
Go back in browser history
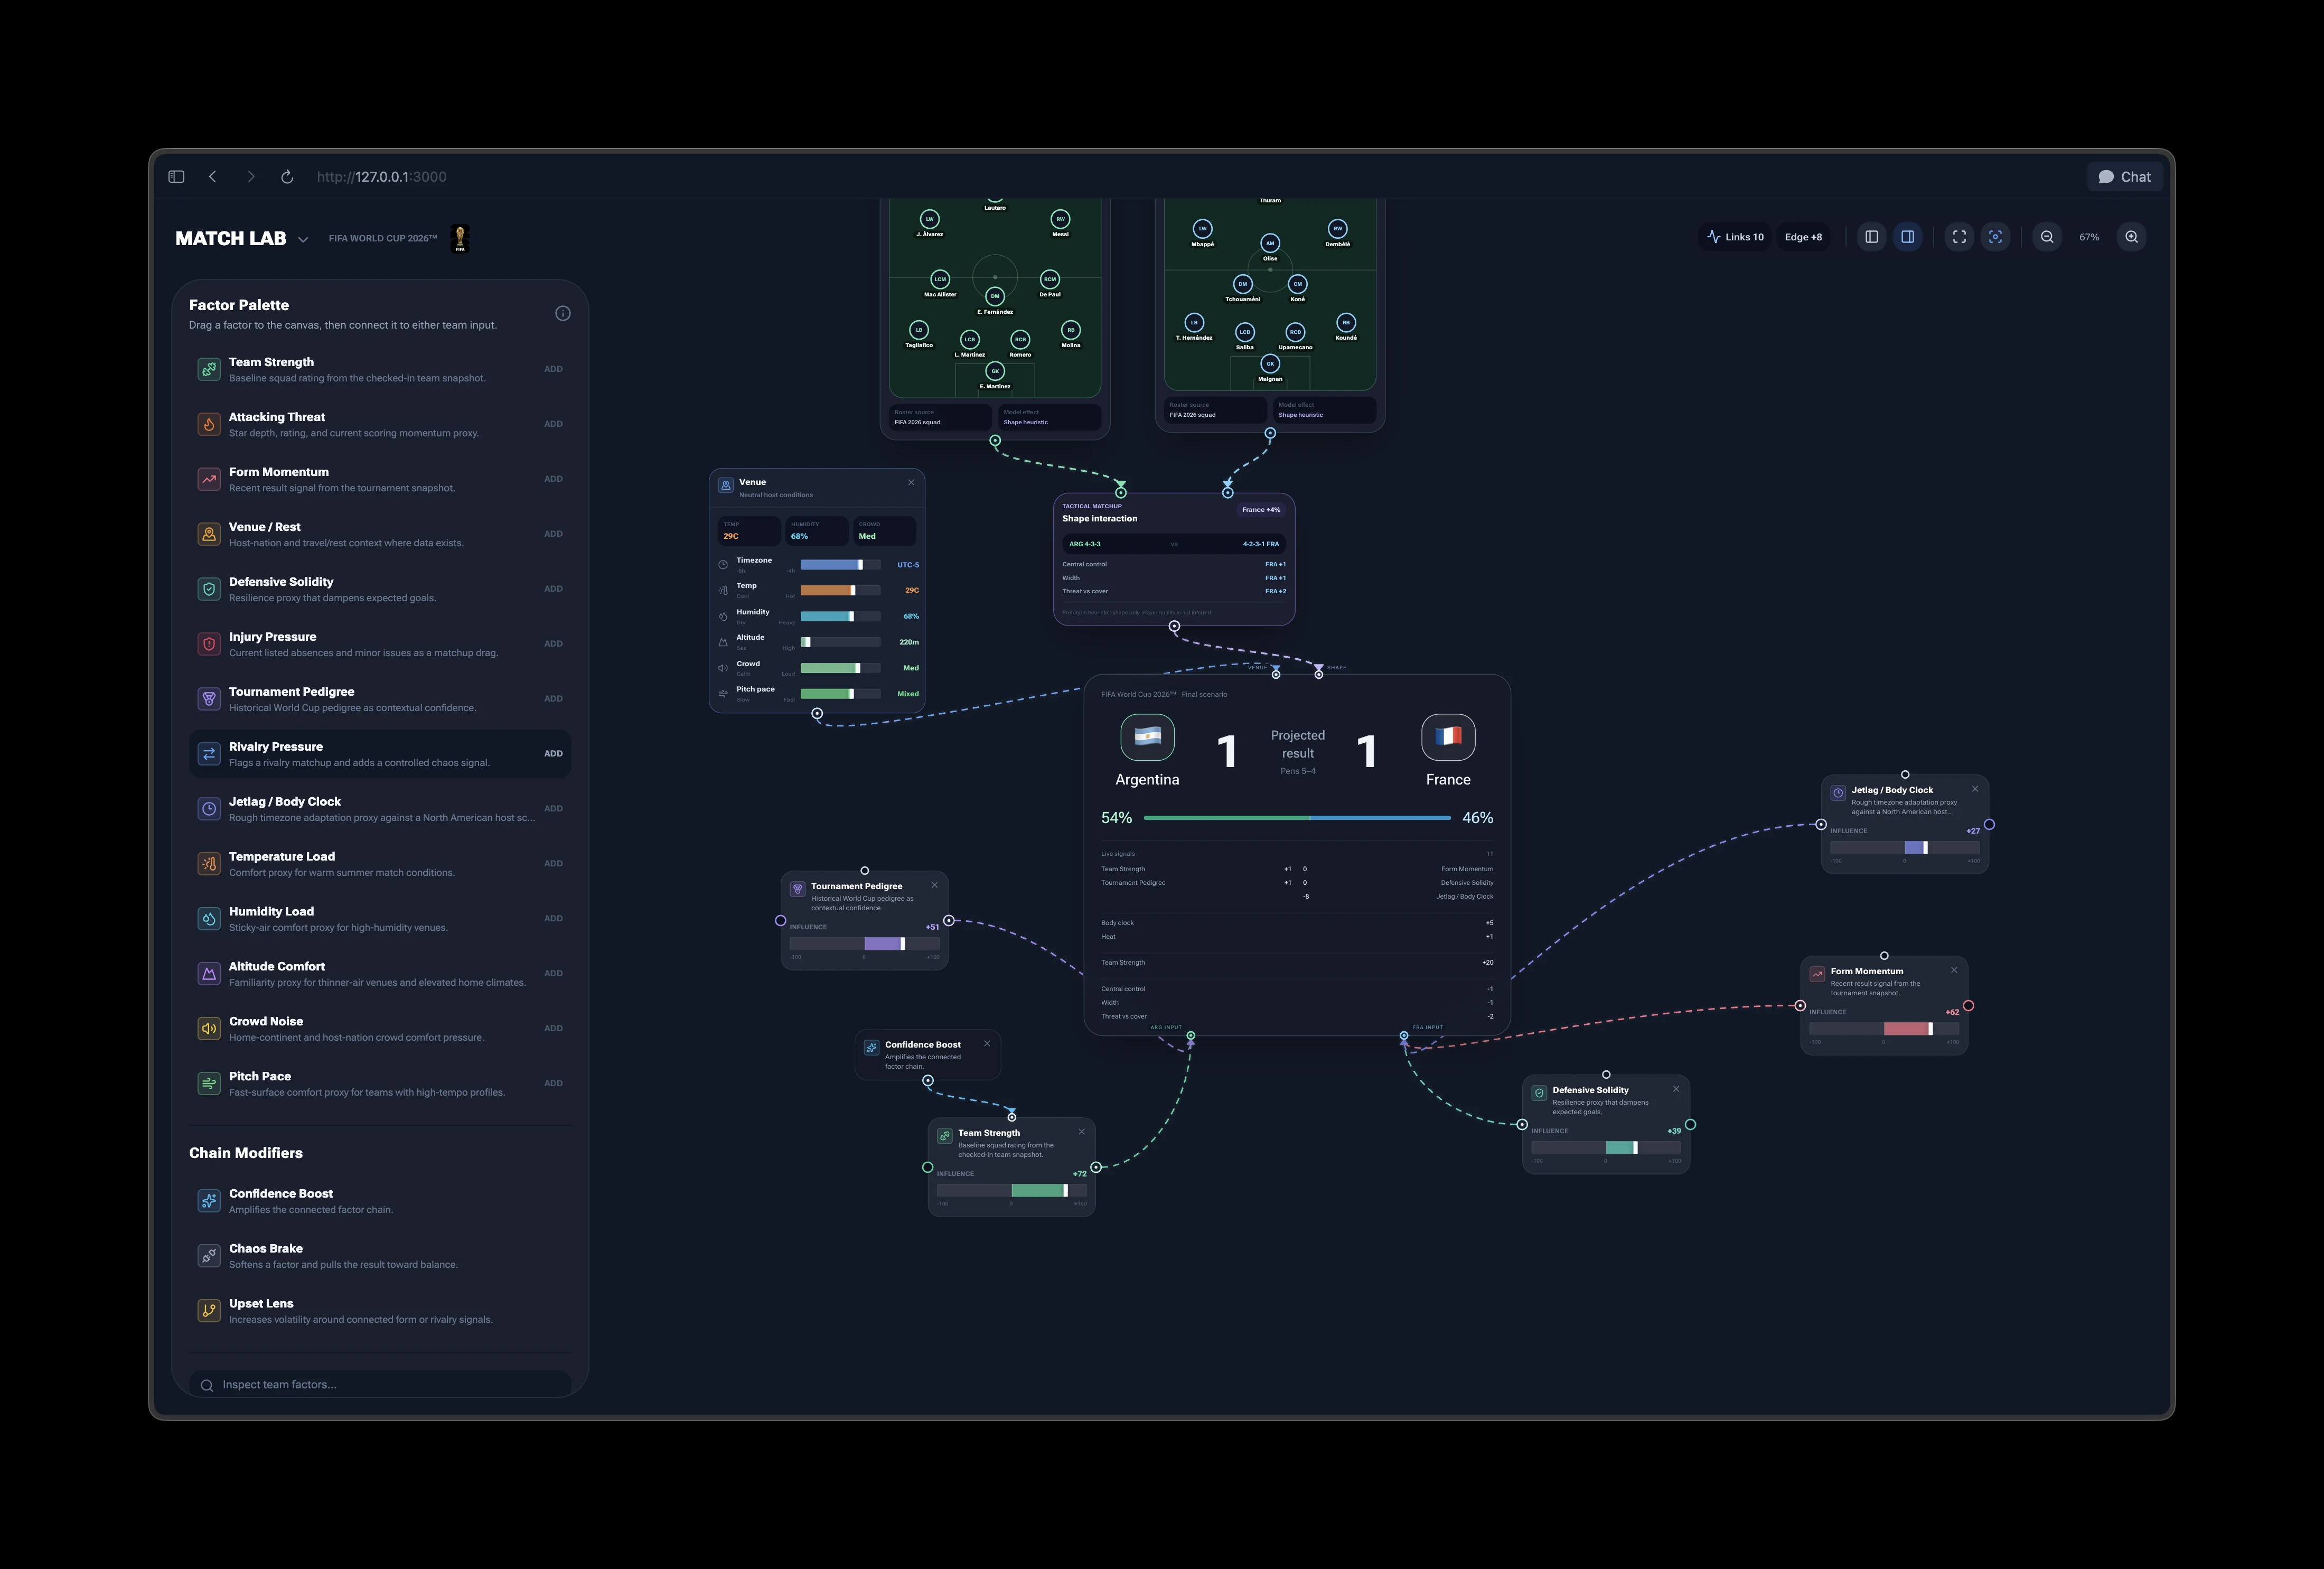tap(213, 177)
